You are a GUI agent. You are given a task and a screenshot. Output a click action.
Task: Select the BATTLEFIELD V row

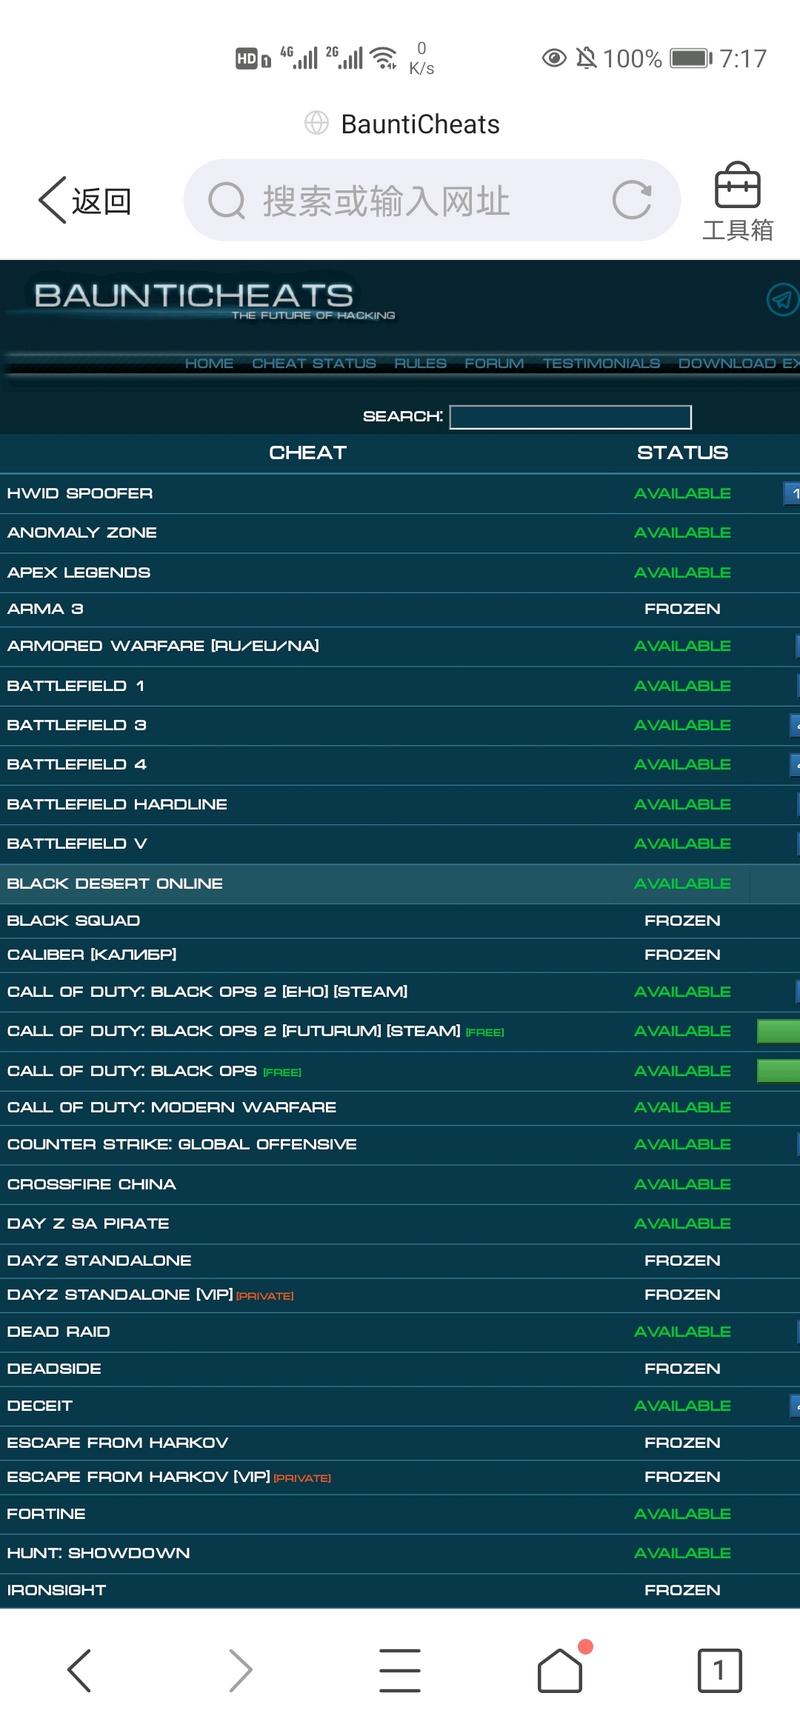pyautogui.click(x=400, y=844)
